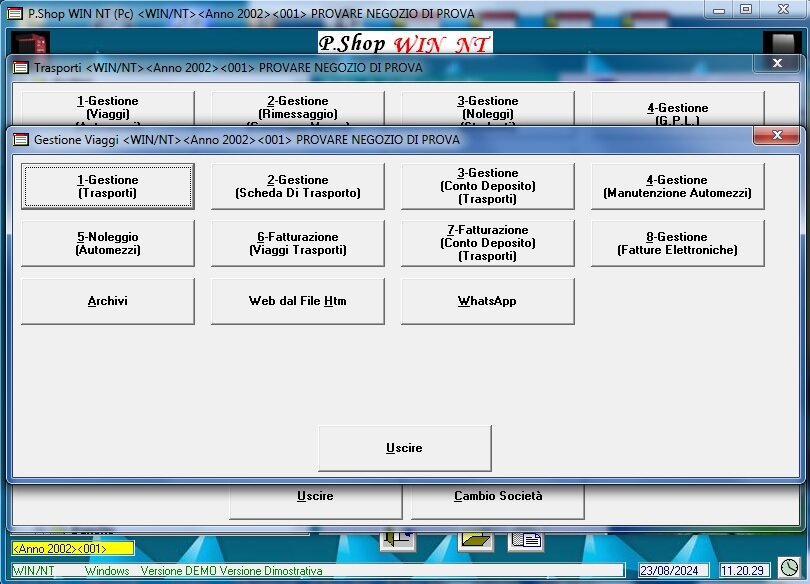Open 1-Gestione (Trasporti)
This screenshot has width=810, height=584.
(107, 186)
